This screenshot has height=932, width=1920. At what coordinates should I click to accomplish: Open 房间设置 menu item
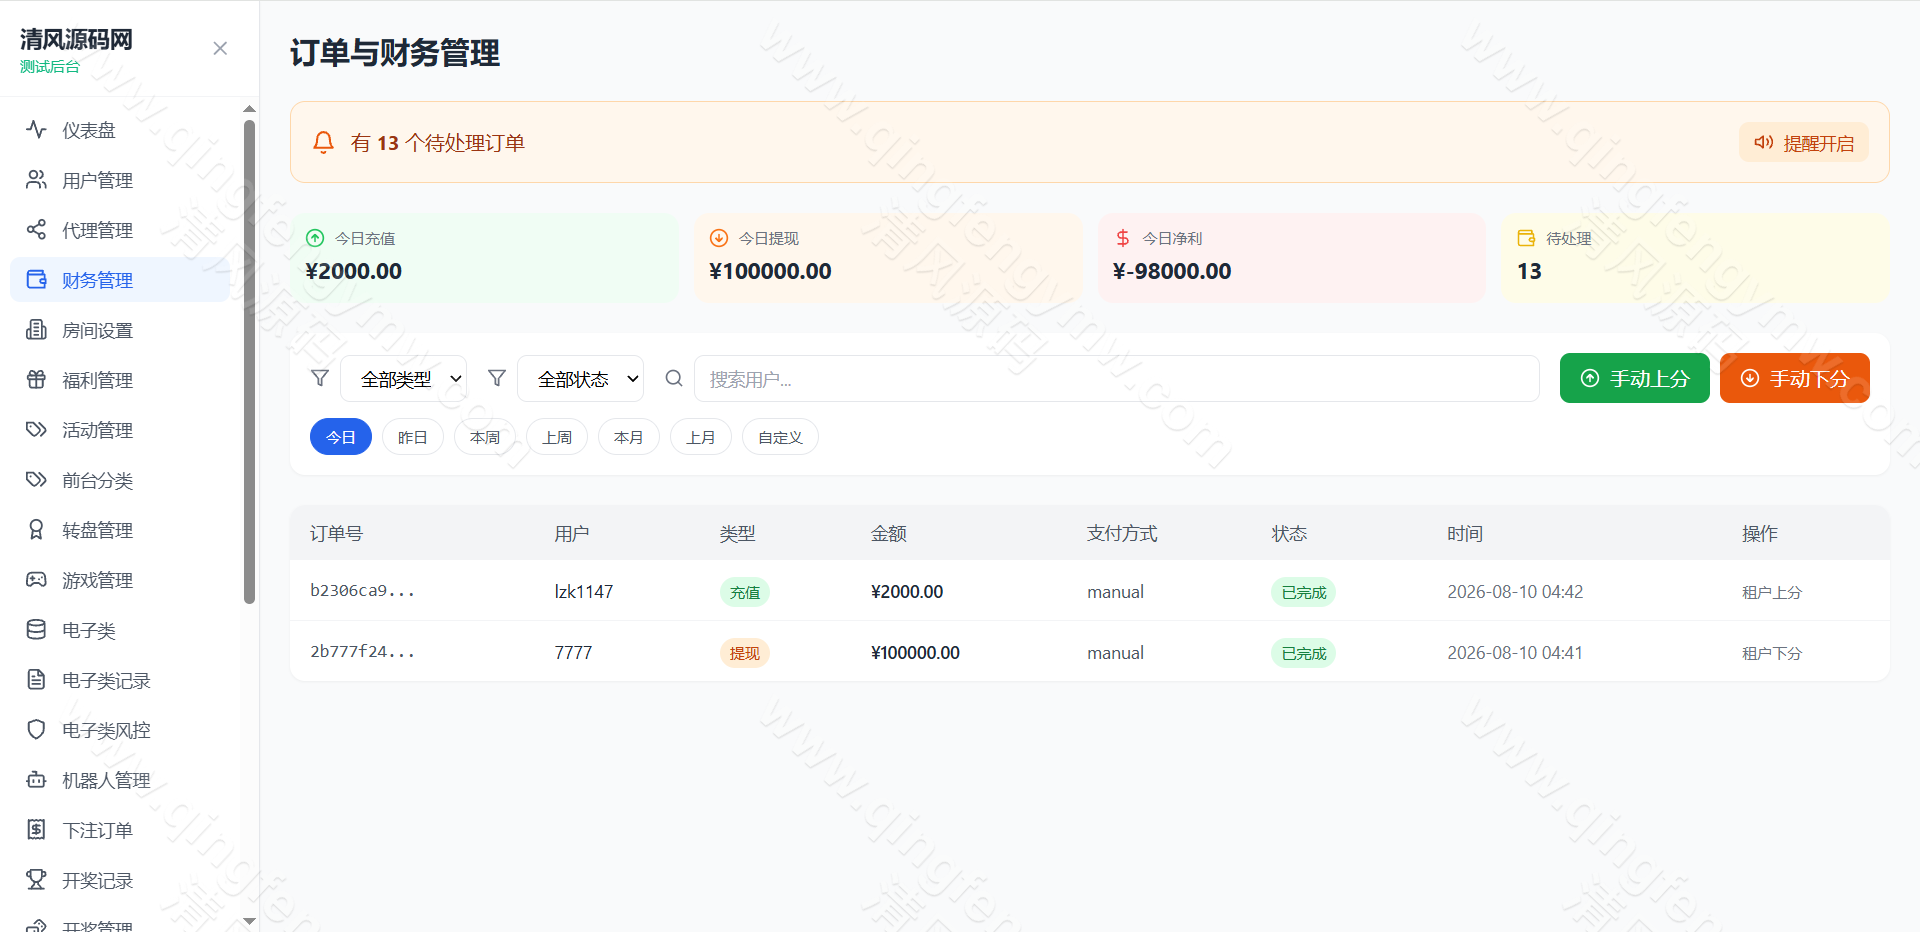(120, 329)
